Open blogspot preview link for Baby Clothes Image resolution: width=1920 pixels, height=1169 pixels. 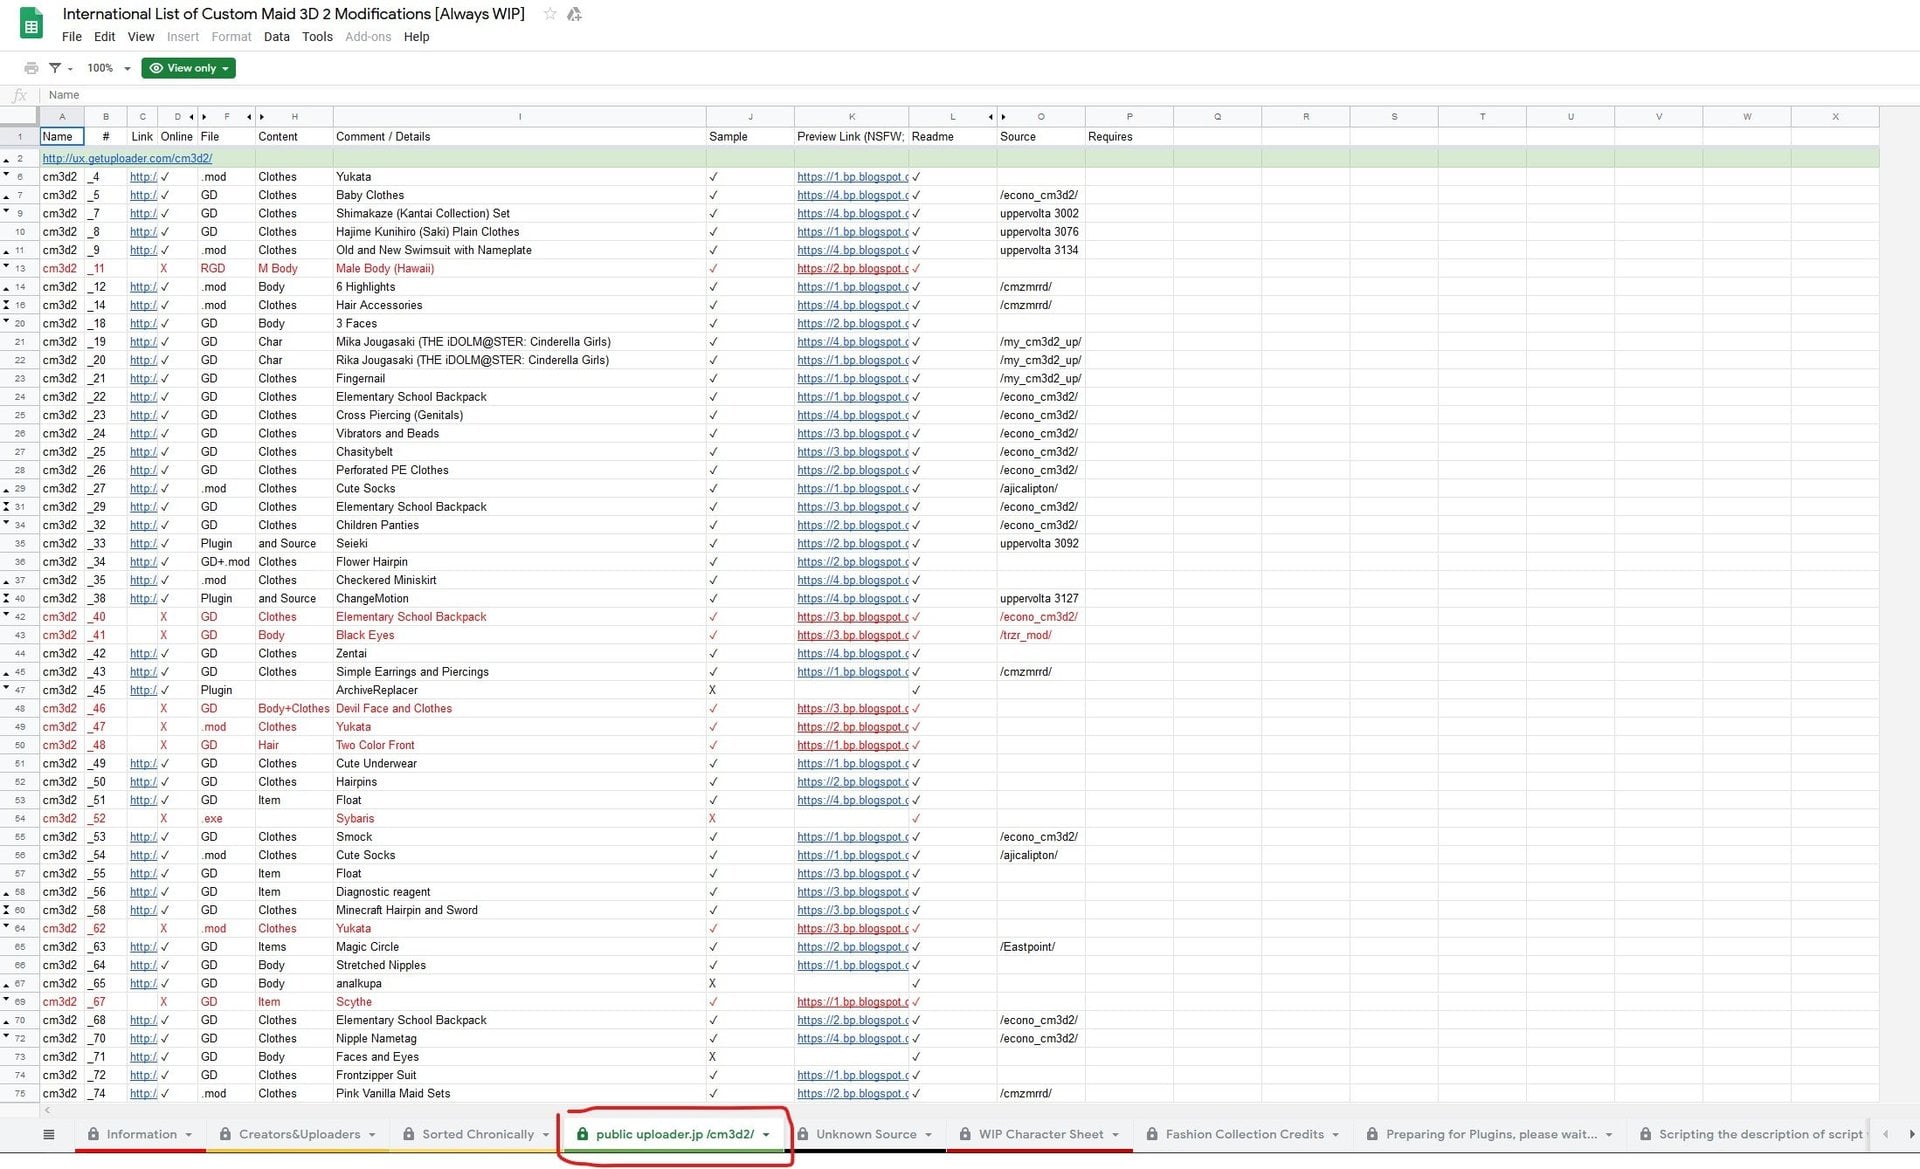(852, 195)
